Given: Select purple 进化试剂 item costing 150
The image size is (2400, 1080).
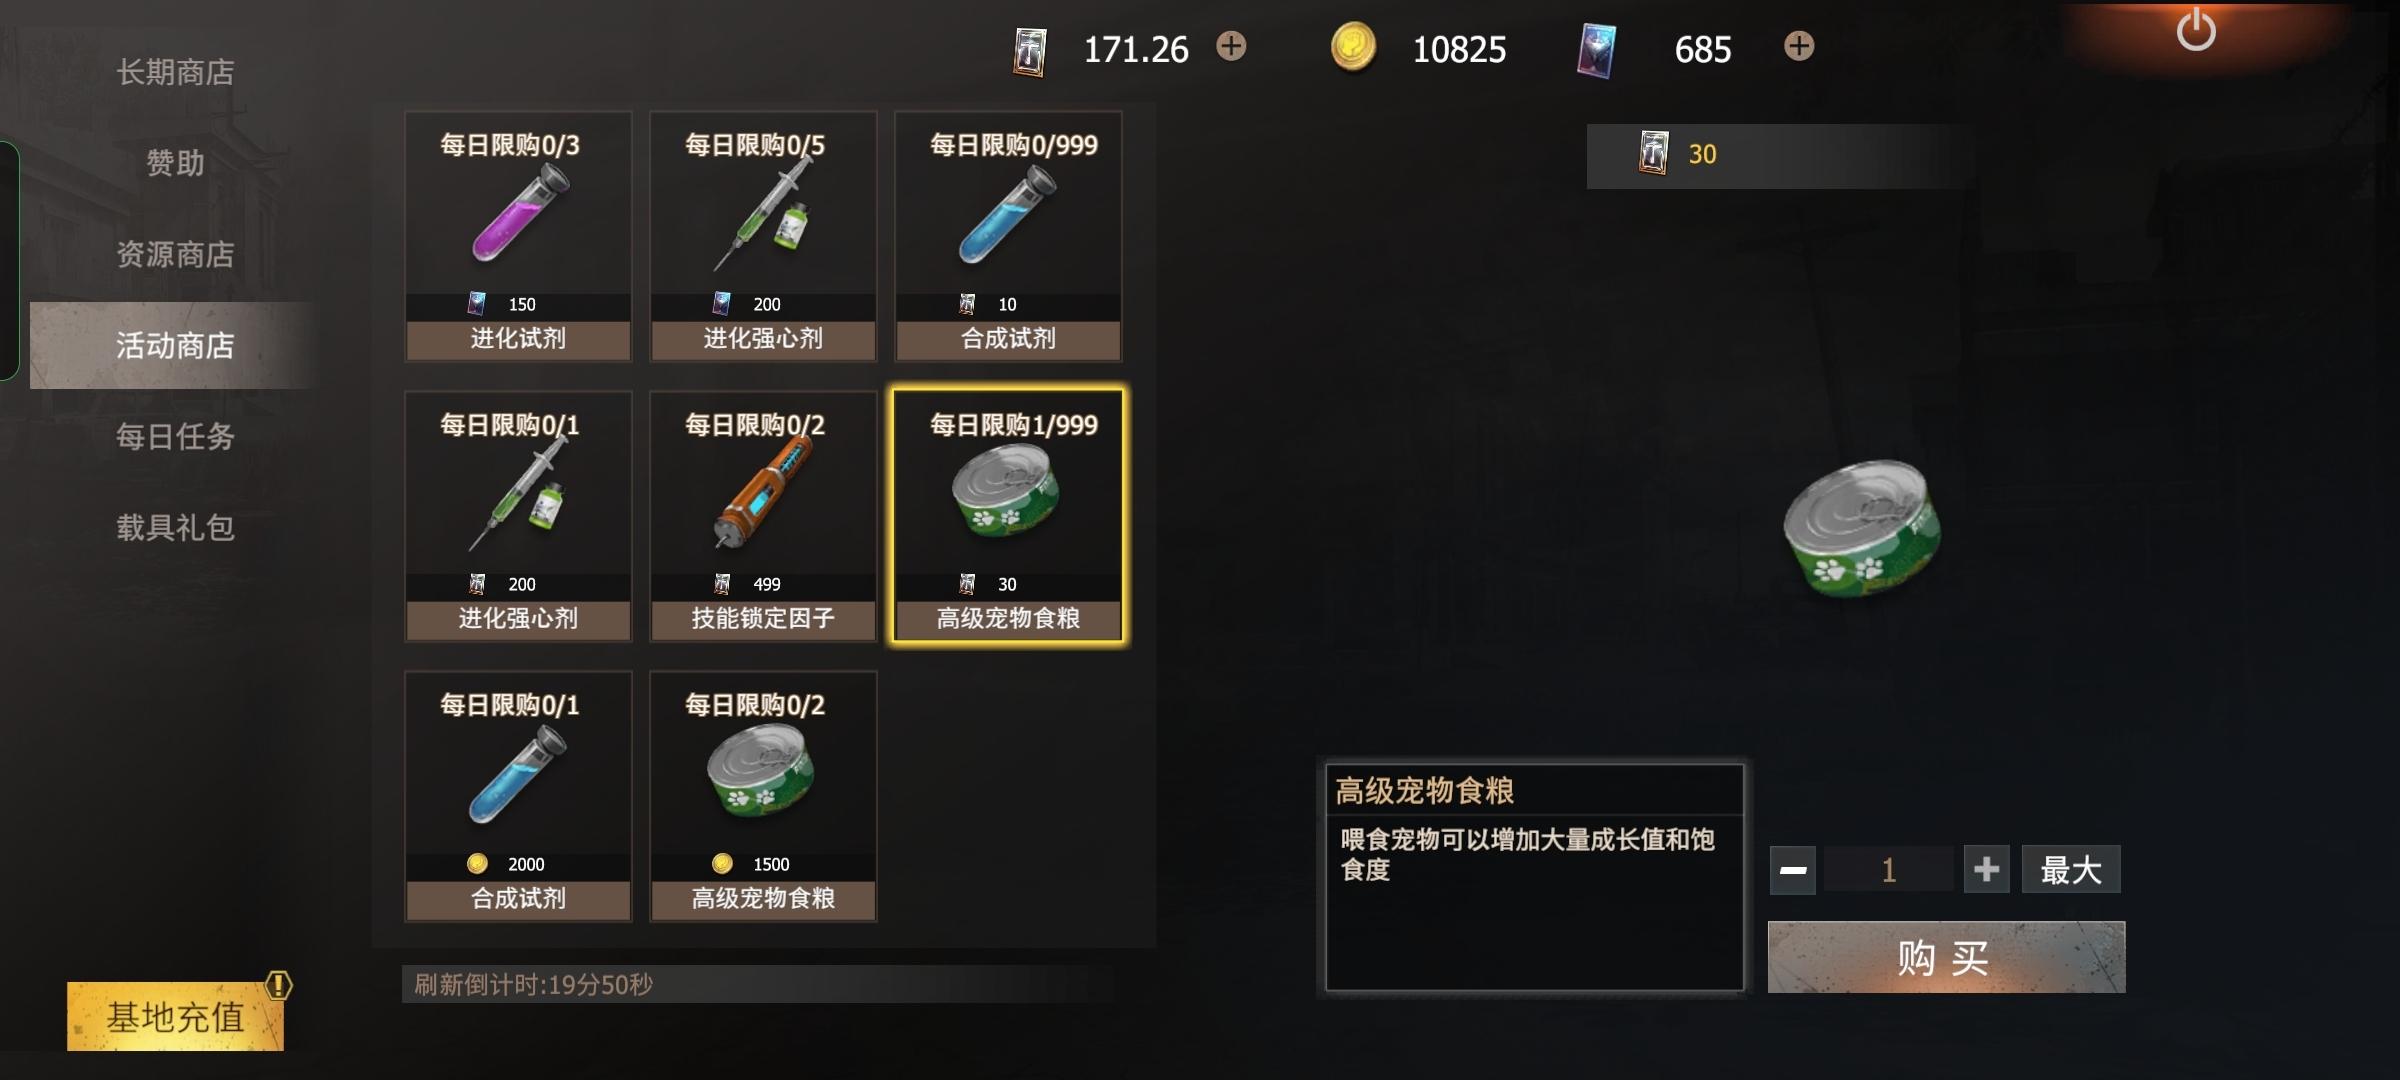Looking at the screenshot, I should click(x=518, y=236).
